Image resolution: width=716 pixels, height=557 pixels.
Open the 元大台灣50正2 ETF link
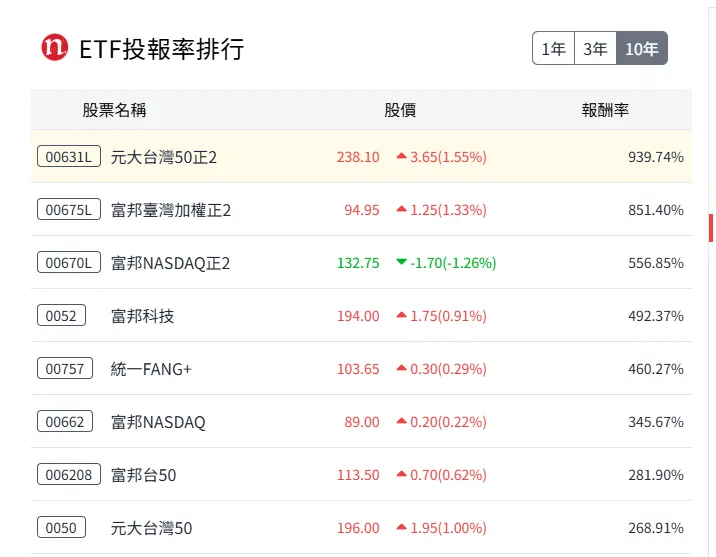tap(164, 157)
